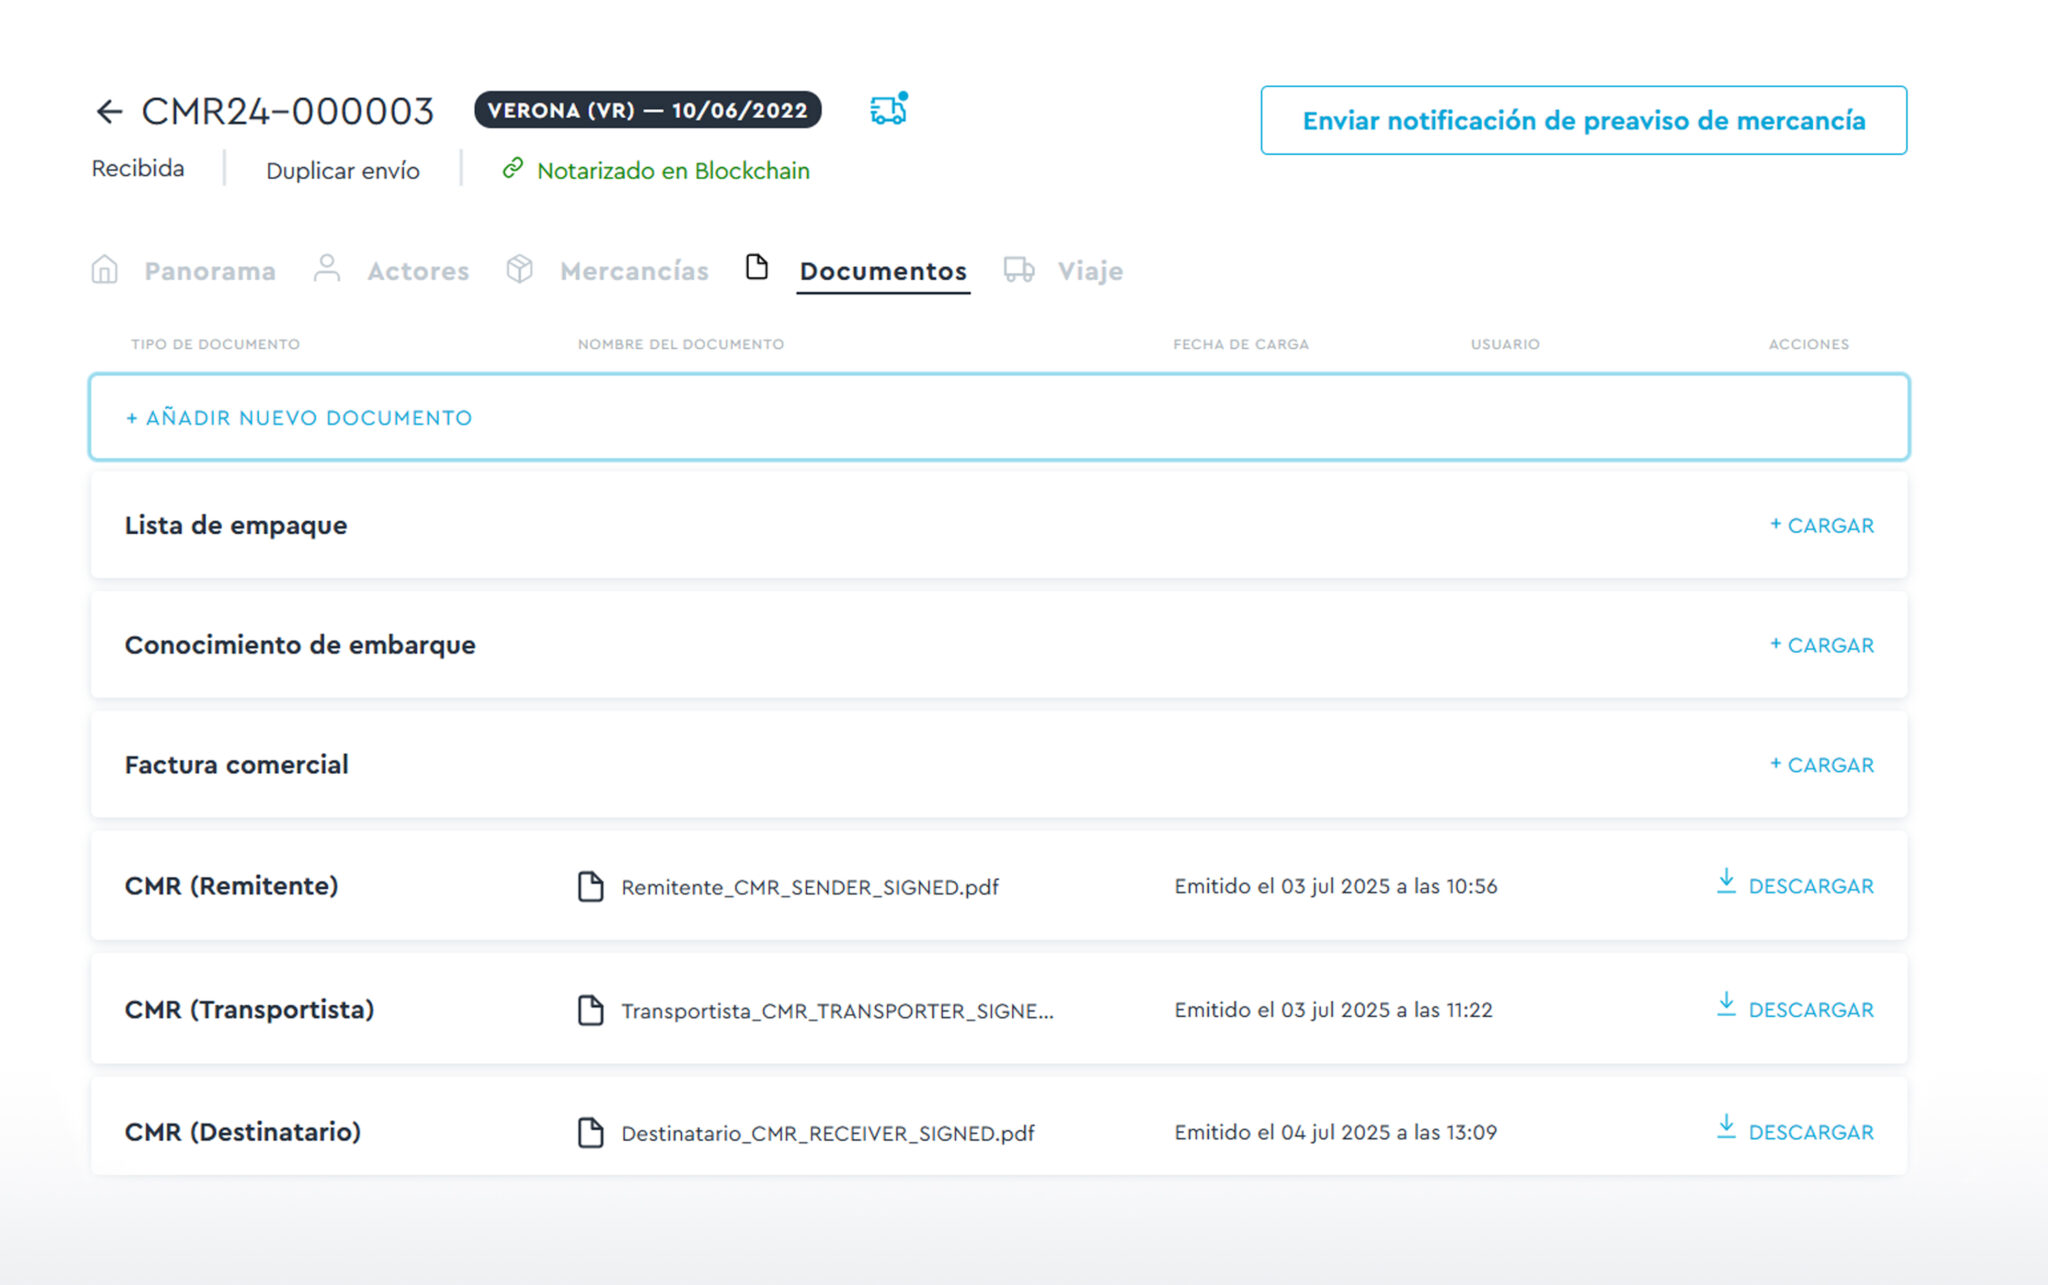Click the blockchain link chain icon
2048x1285 pixels.
(513, 168)
